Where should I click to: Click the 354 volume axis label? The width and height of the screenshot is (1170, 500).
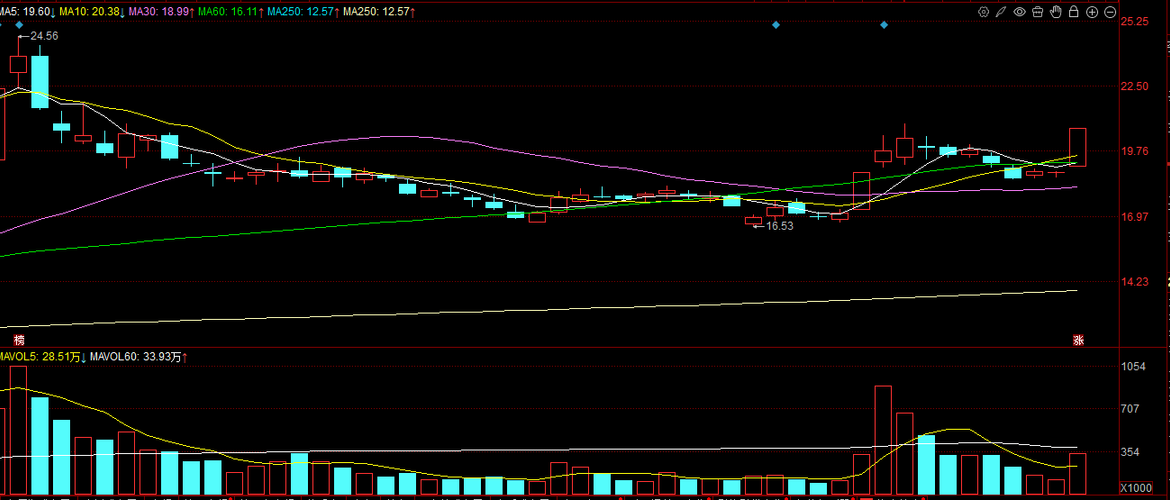pos(1130,452)
